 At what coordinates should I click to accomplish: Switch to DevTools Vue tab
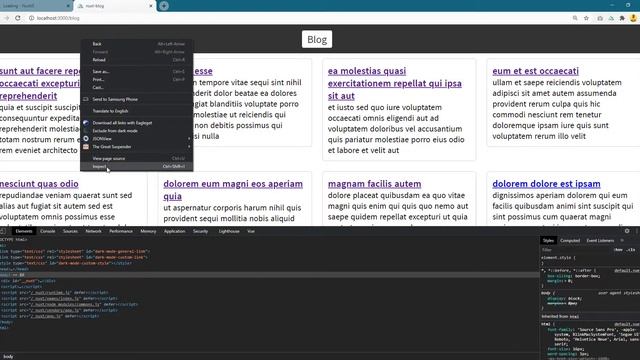251,231
